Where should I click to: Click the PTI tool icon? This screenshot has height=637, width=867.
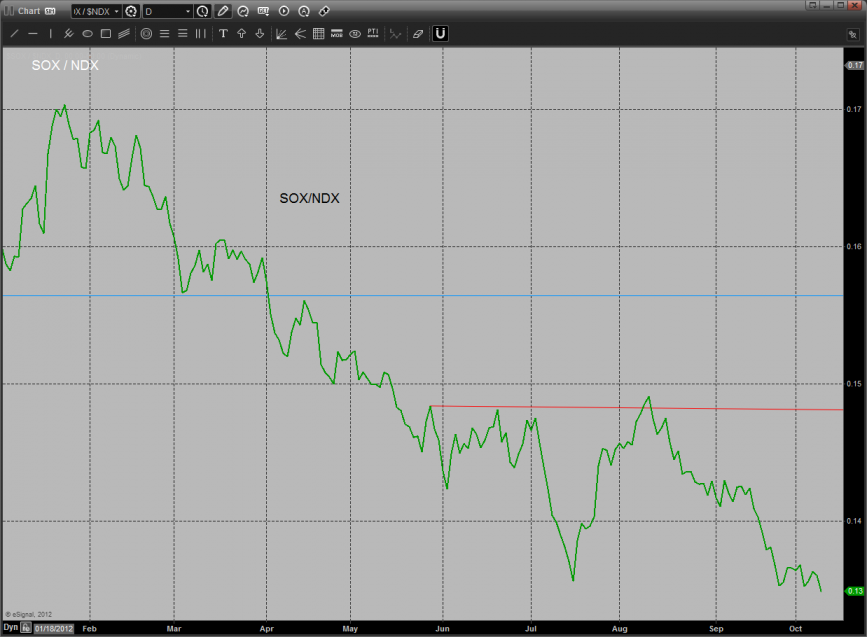point(373,34)
